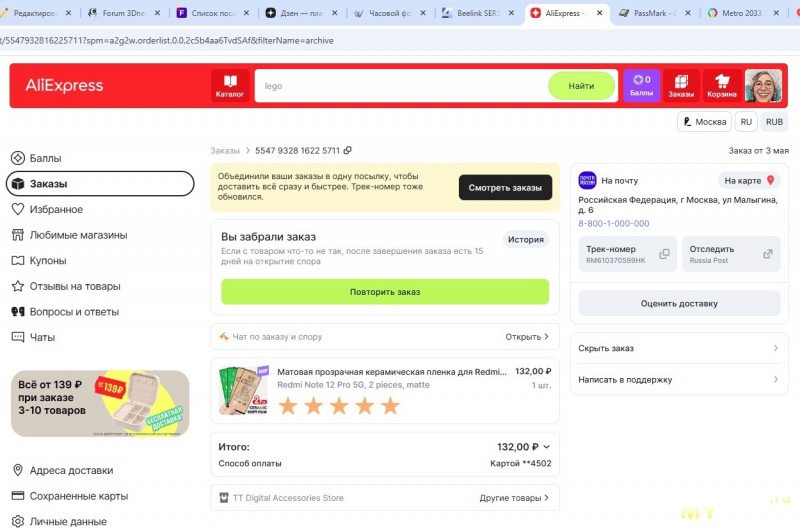Open Любимые магазины in the sidebar
This screenshot has width=800, height=529.
[x=69, y=235]
